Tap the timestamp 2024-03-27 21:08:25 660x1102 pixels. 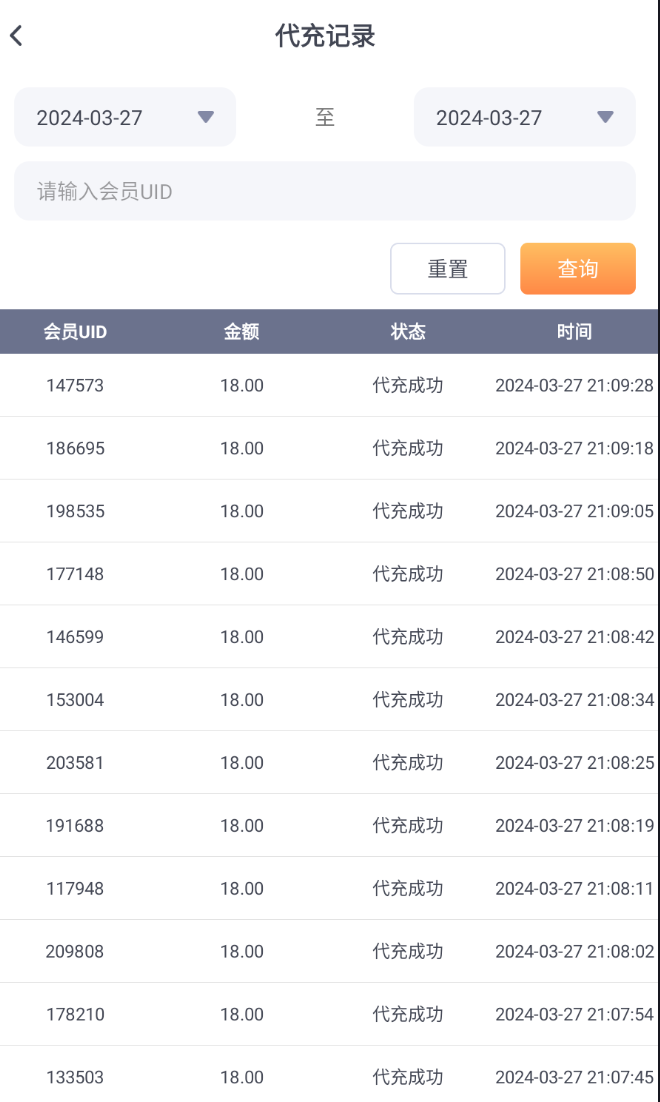[574, 763]
